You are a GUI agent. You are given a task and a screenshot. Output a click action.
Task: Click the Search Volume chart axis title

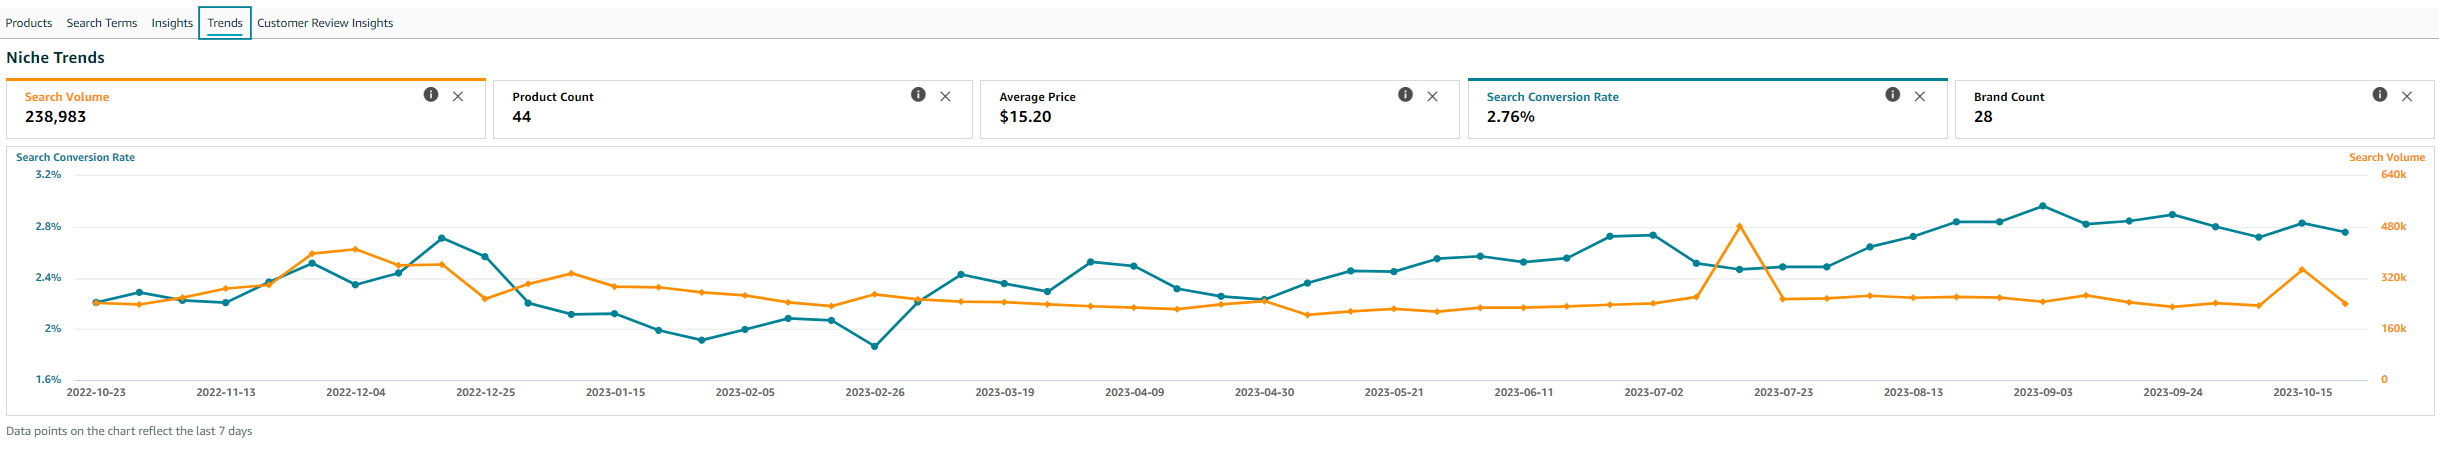pyautogui.click(x=2387, y=158)
